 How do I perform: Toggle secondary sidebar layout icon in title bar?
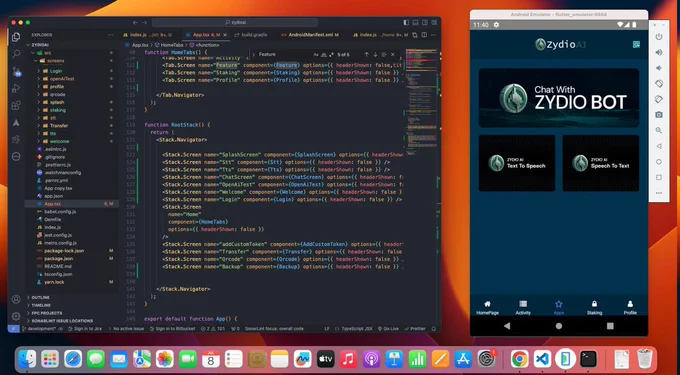[425, 23]
